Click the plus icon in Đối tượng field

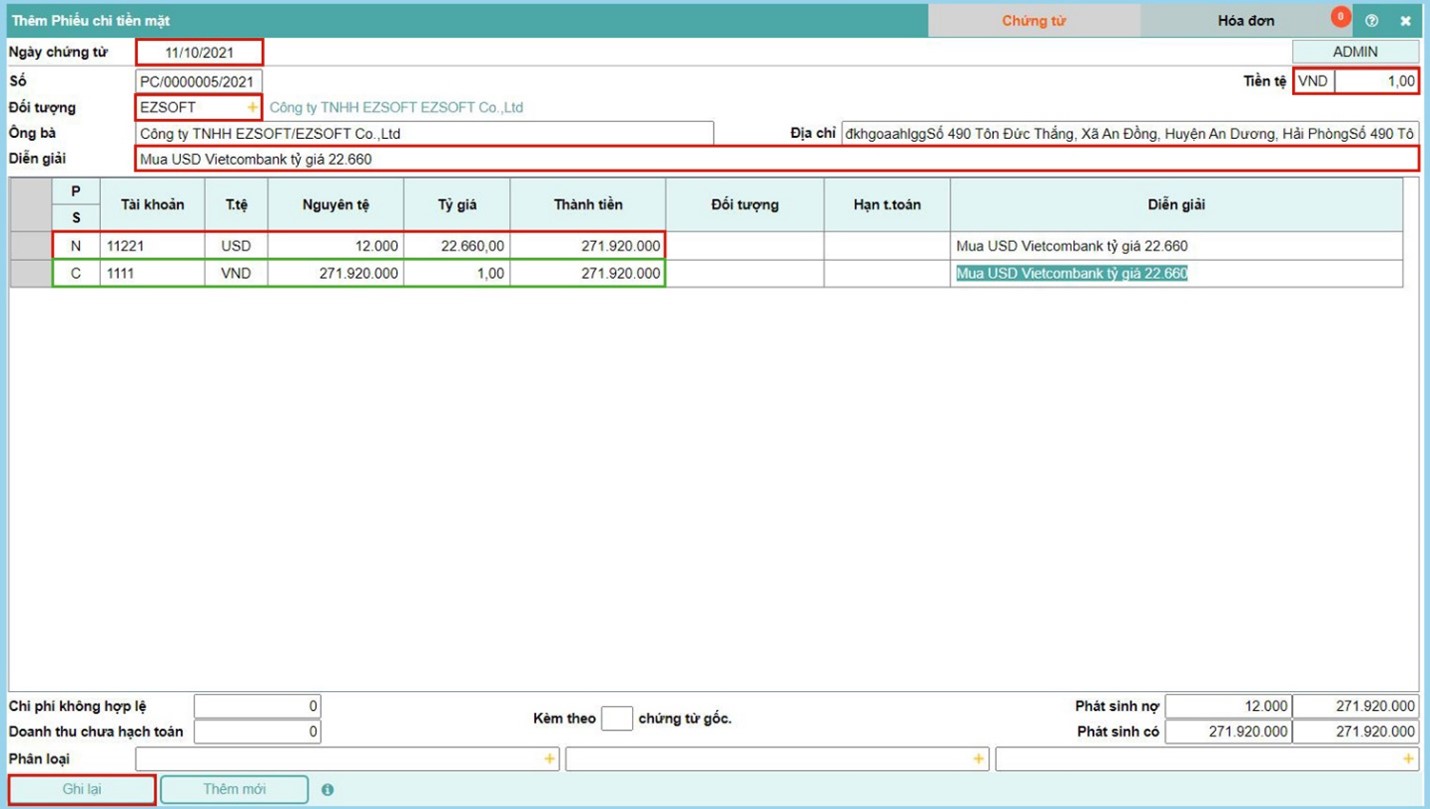pos(252,107)
